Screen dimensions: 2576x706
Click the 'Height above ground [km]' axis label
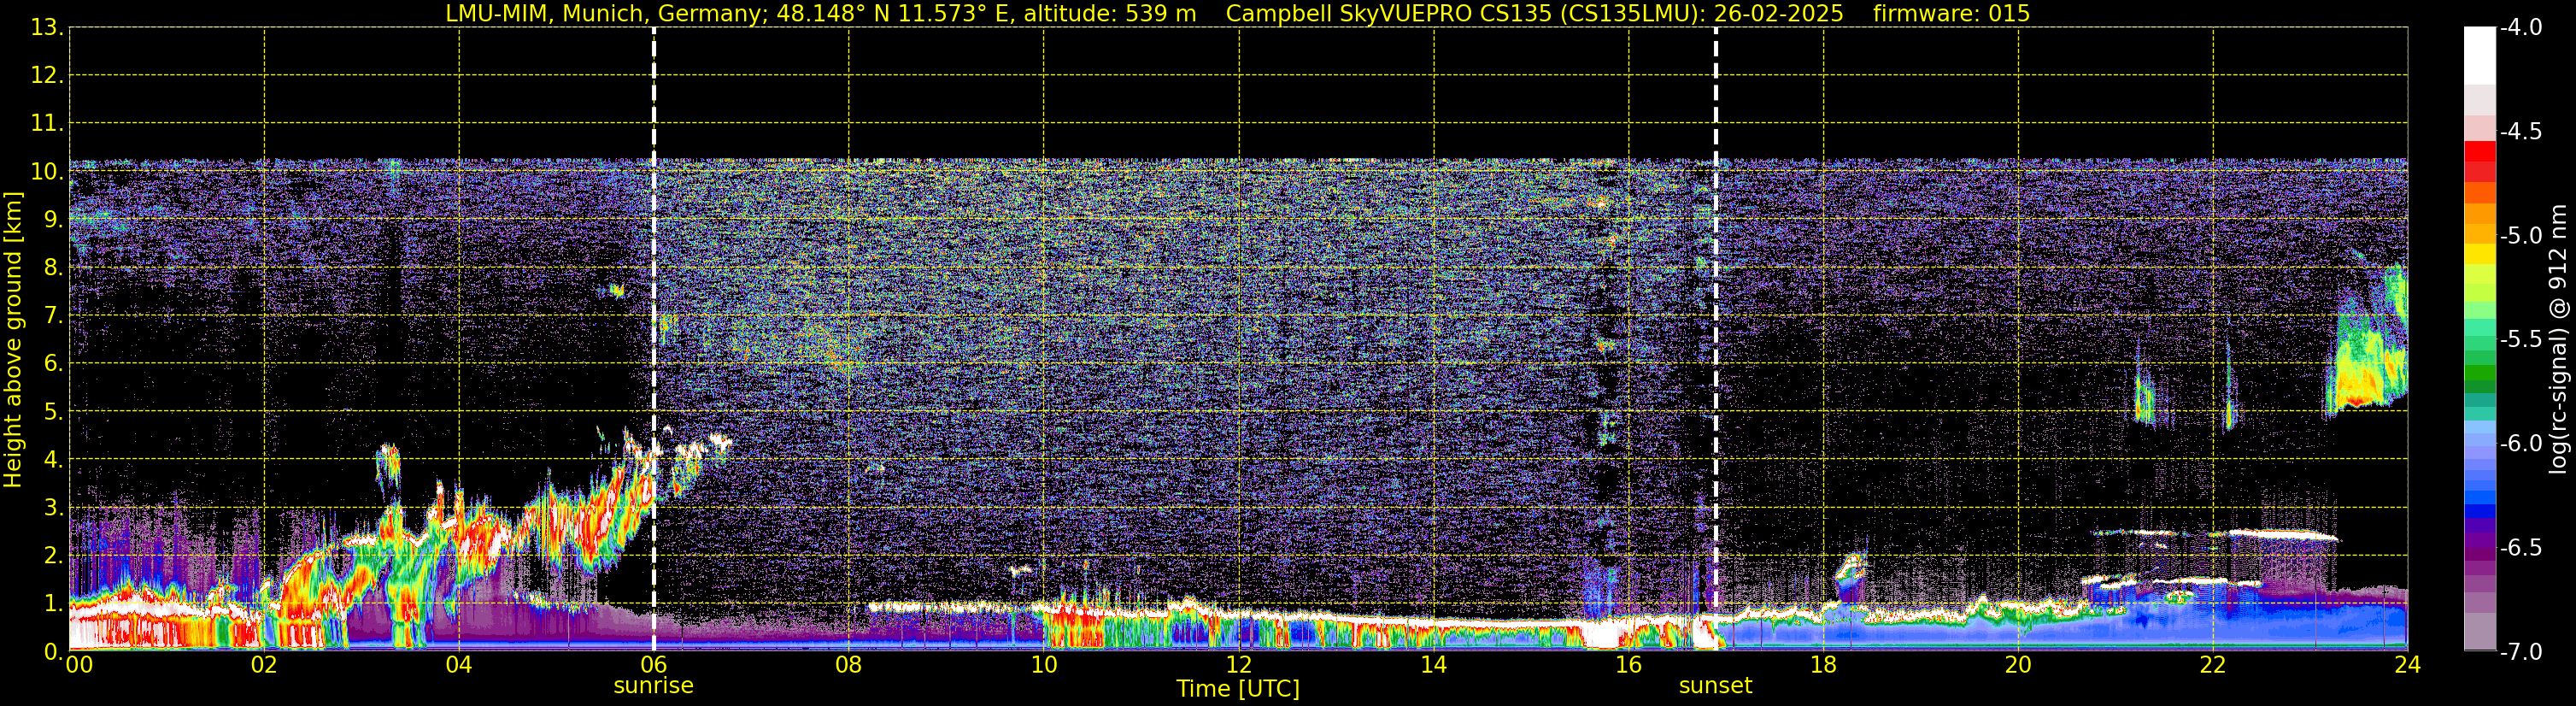[13, 339]
